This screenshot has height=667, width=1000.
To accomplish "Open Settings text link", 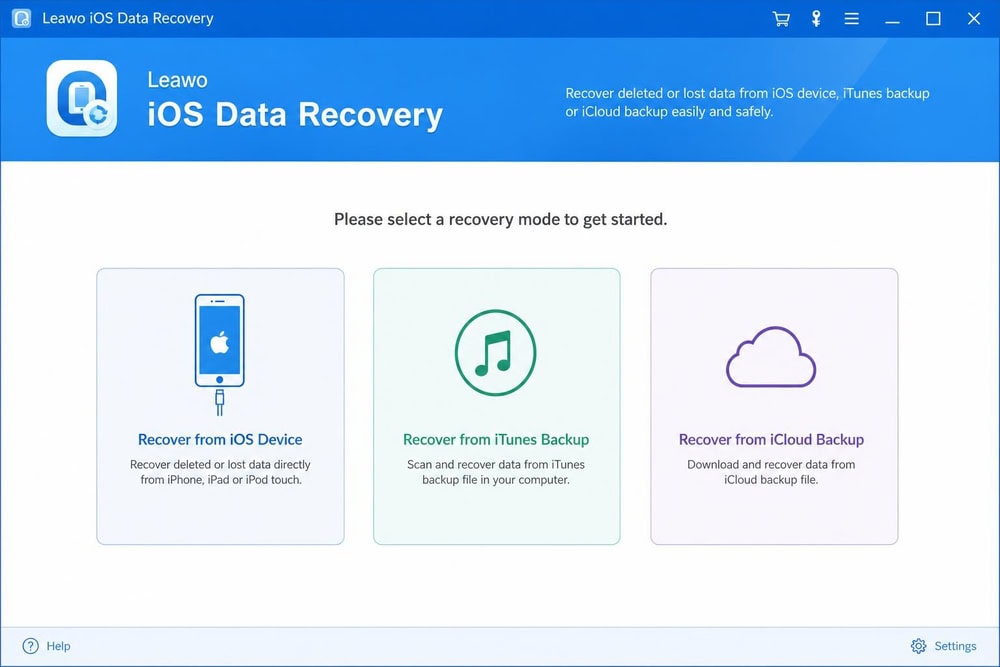I will 955,646.
